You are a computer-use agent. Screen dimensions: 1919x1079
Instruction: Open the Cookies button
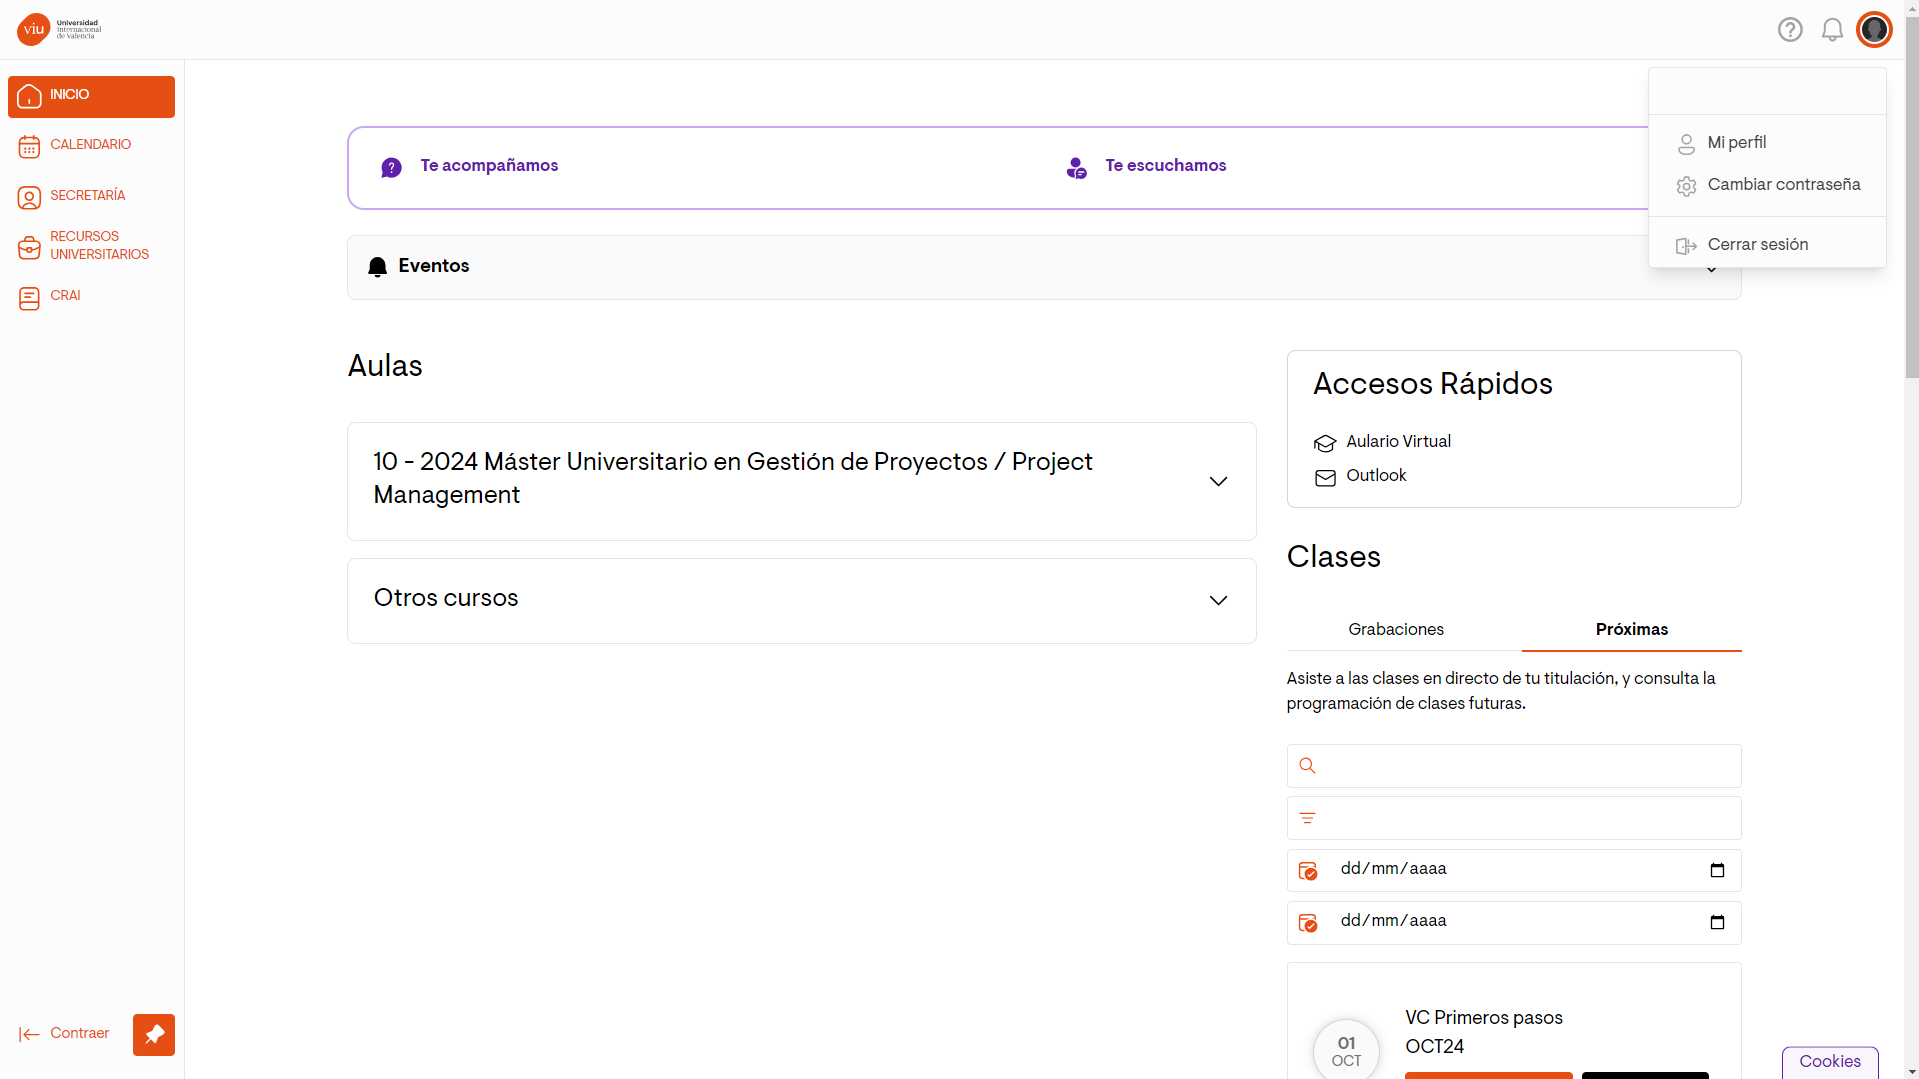coord(1830,1062)
